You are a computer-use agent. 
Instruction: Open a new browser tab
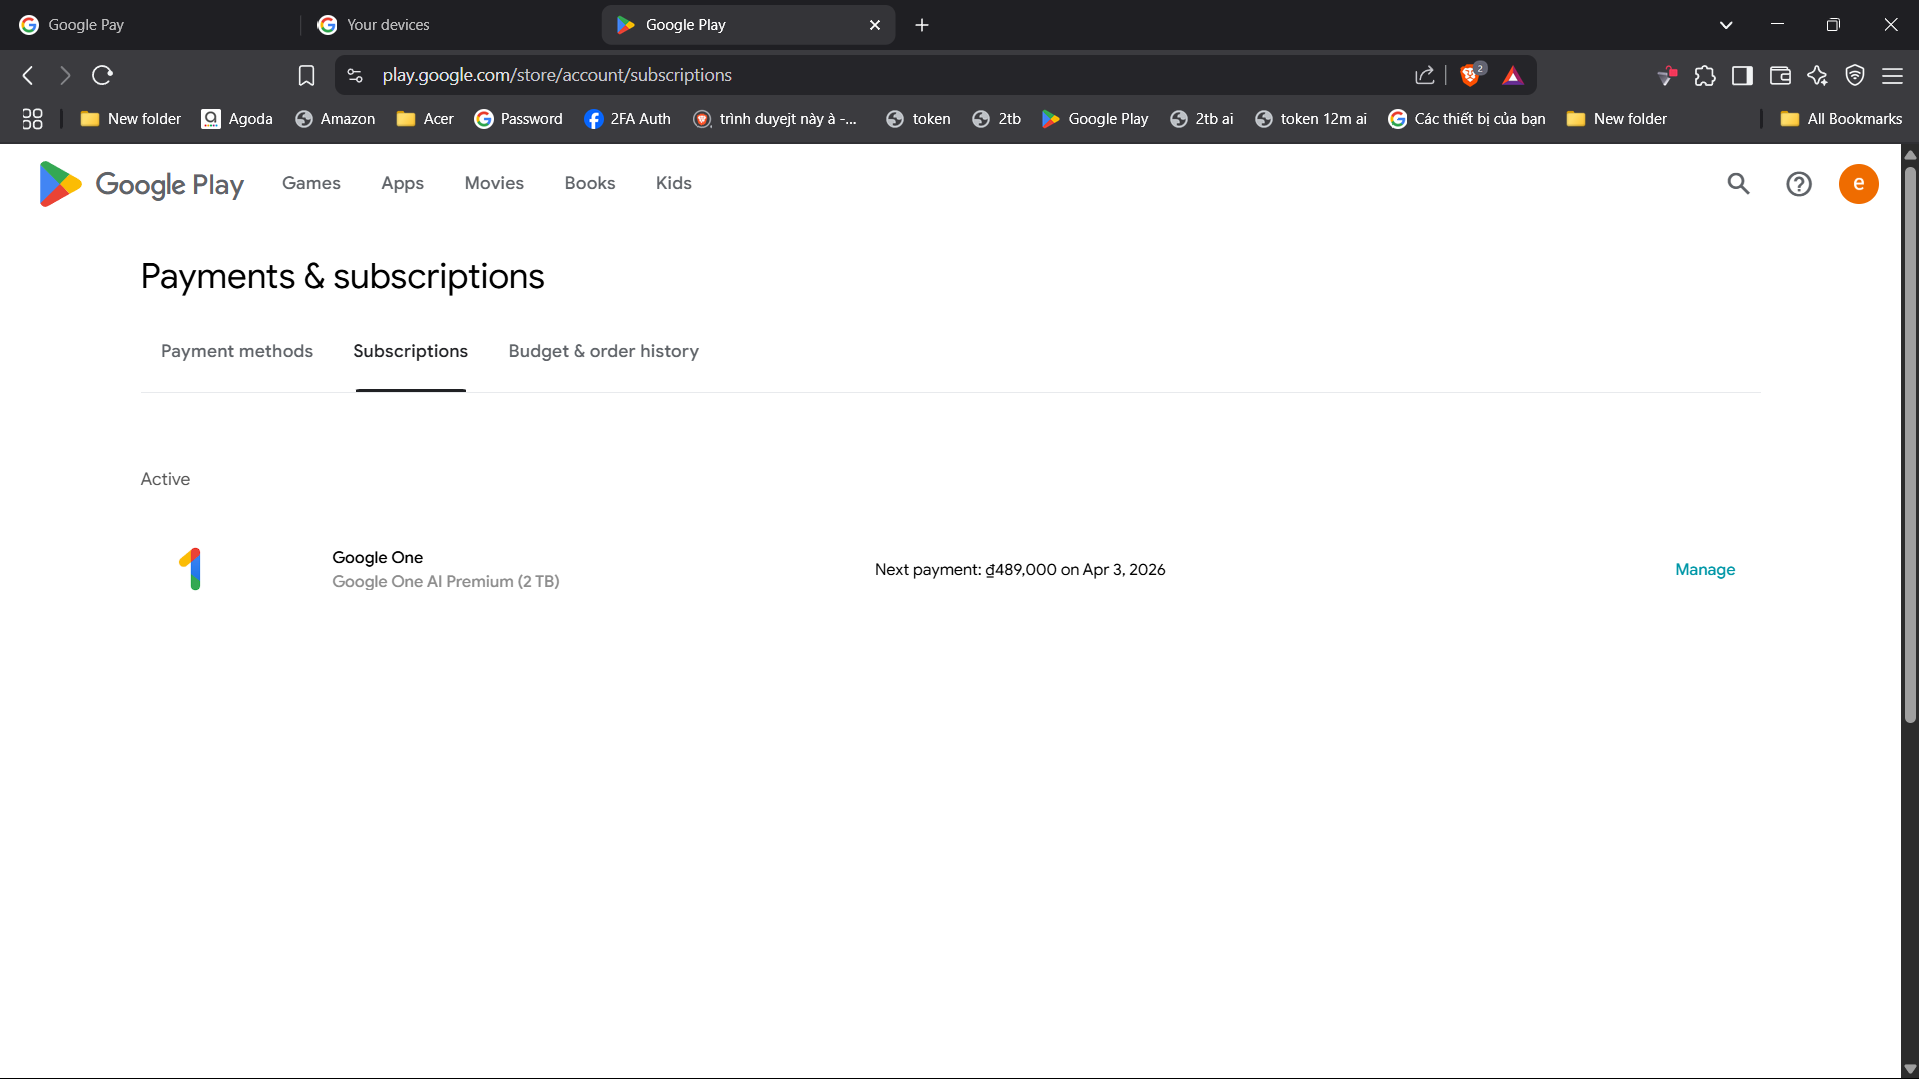[922, 25]
